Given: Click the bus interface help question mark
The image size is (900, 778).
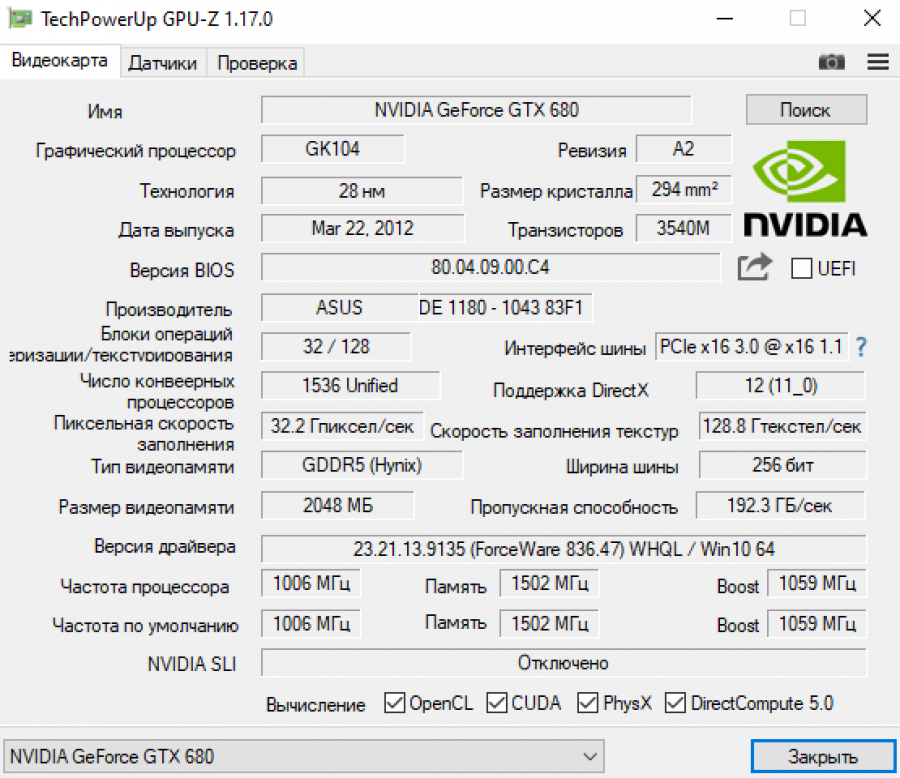Looking at the screenshot, I should click(862, 347).
